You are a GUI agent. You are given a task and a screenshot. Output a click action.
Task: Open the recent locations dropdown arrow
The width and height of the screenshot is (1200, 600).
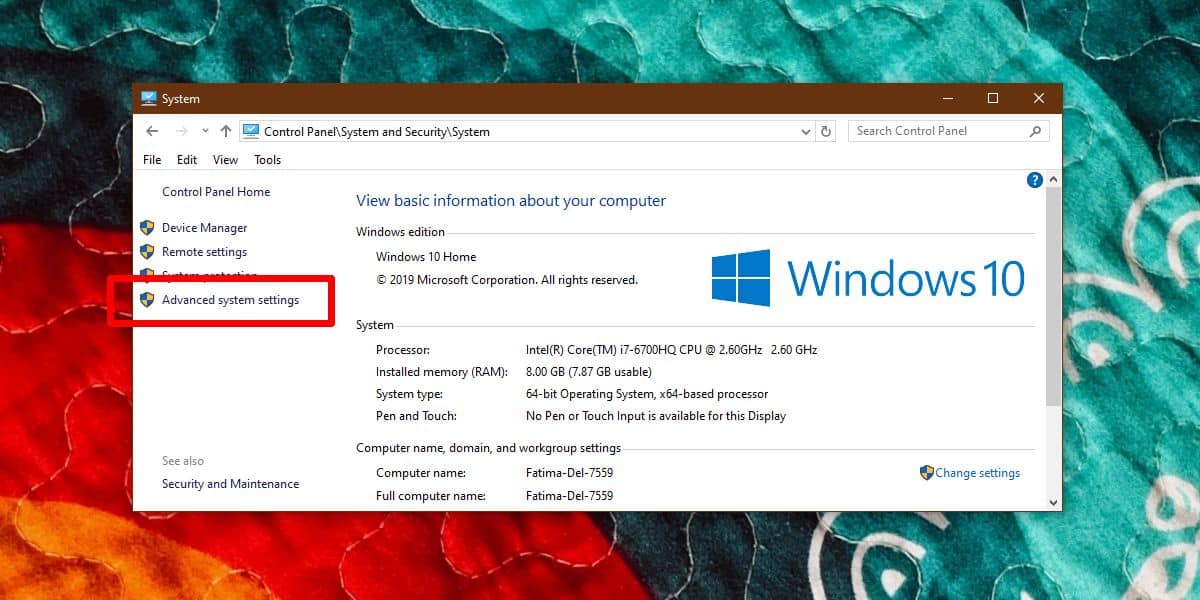[x=205, y=131]
